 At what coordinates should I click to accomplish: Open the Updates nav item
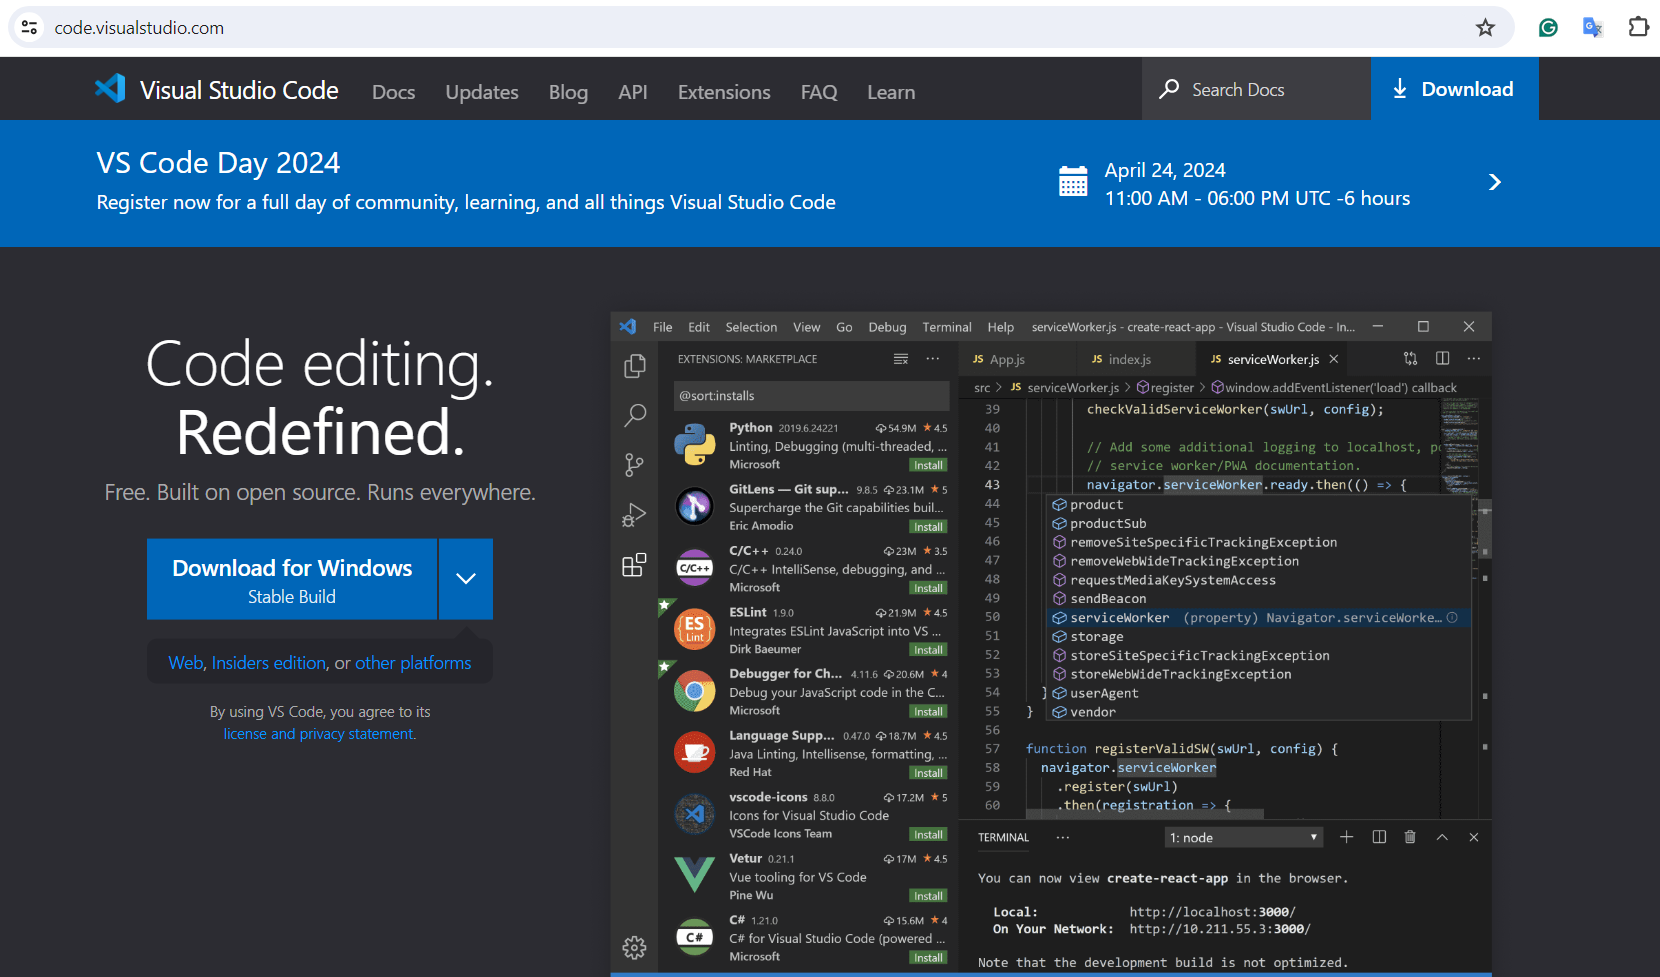point(482,92)
